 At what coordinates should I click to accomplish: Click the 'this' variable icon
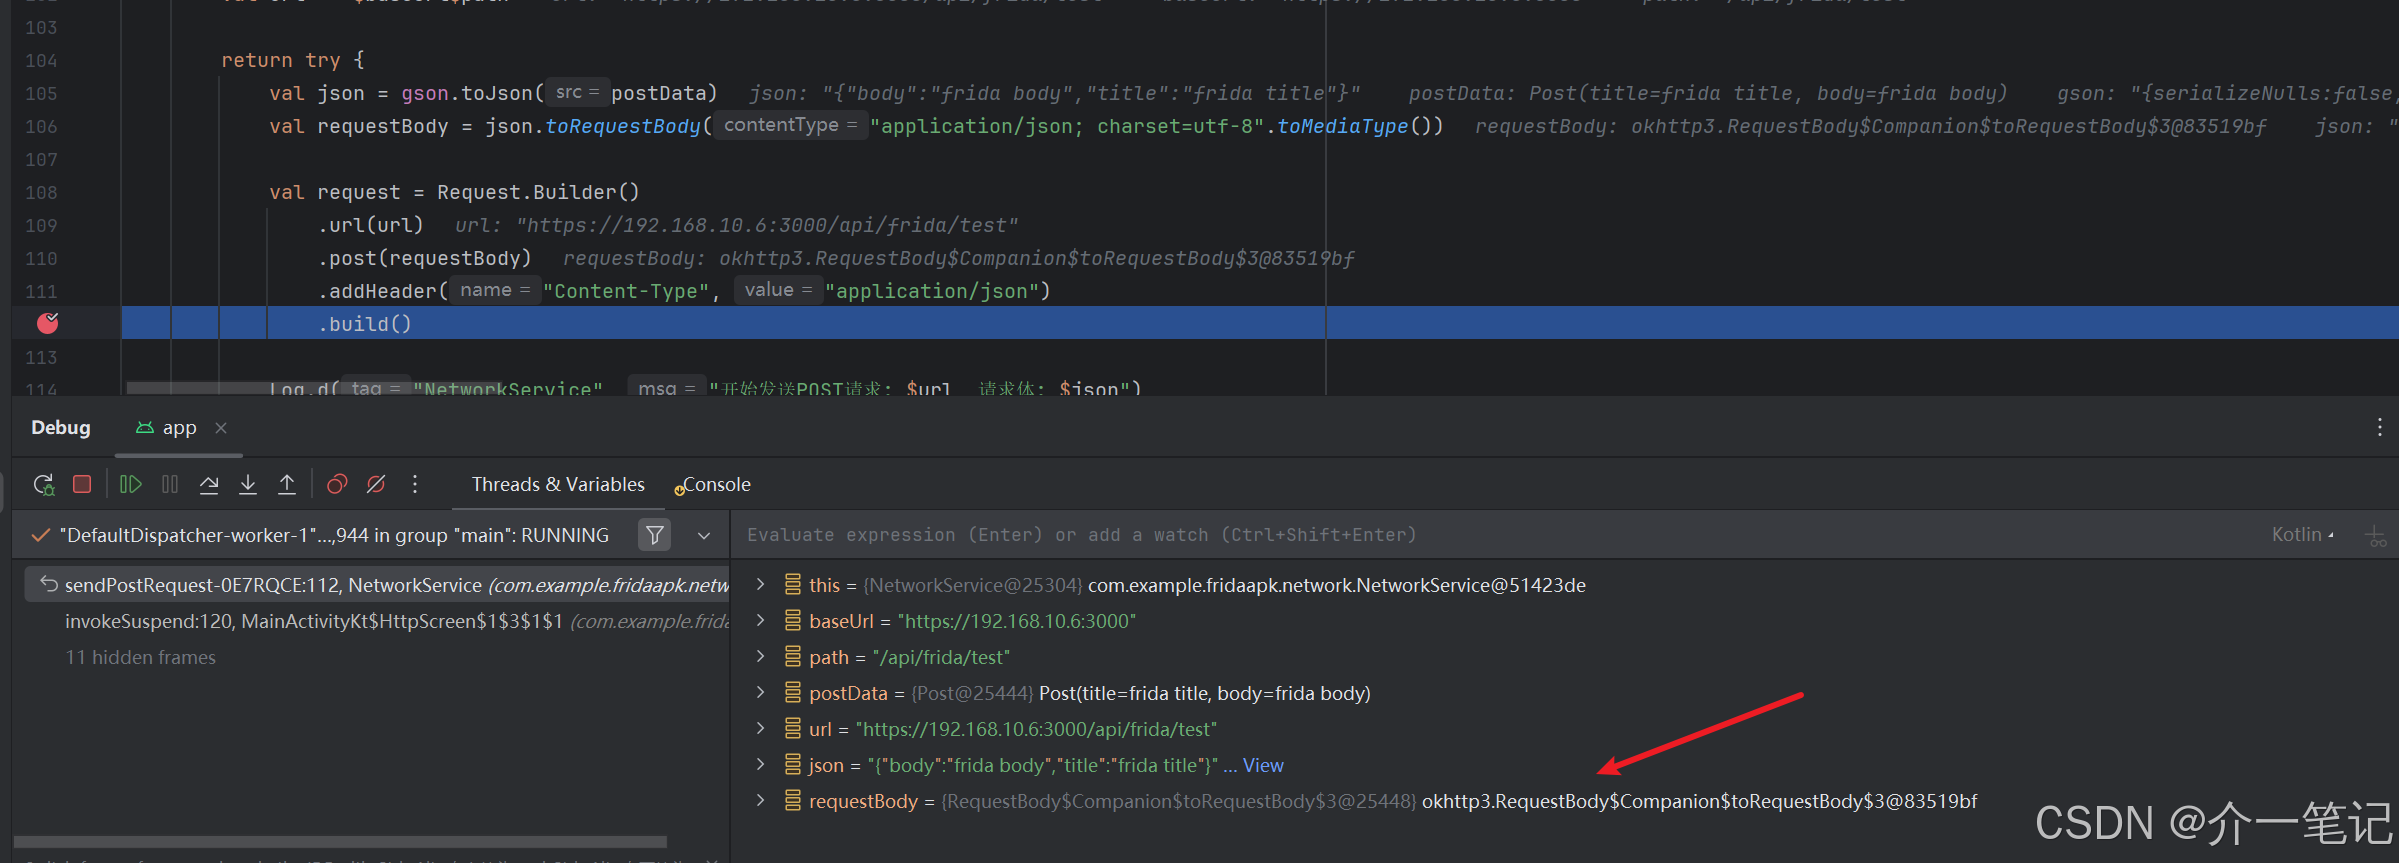tap(792, 585)
